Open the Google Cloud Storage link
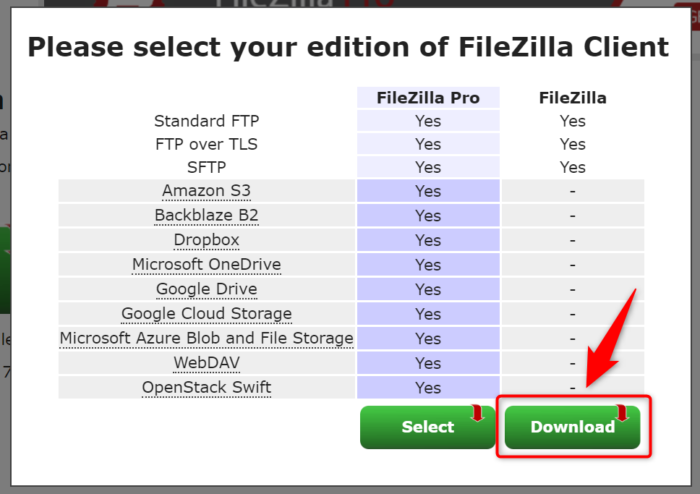Viewport: 700px width, 494px height. [x=206, y=314]
